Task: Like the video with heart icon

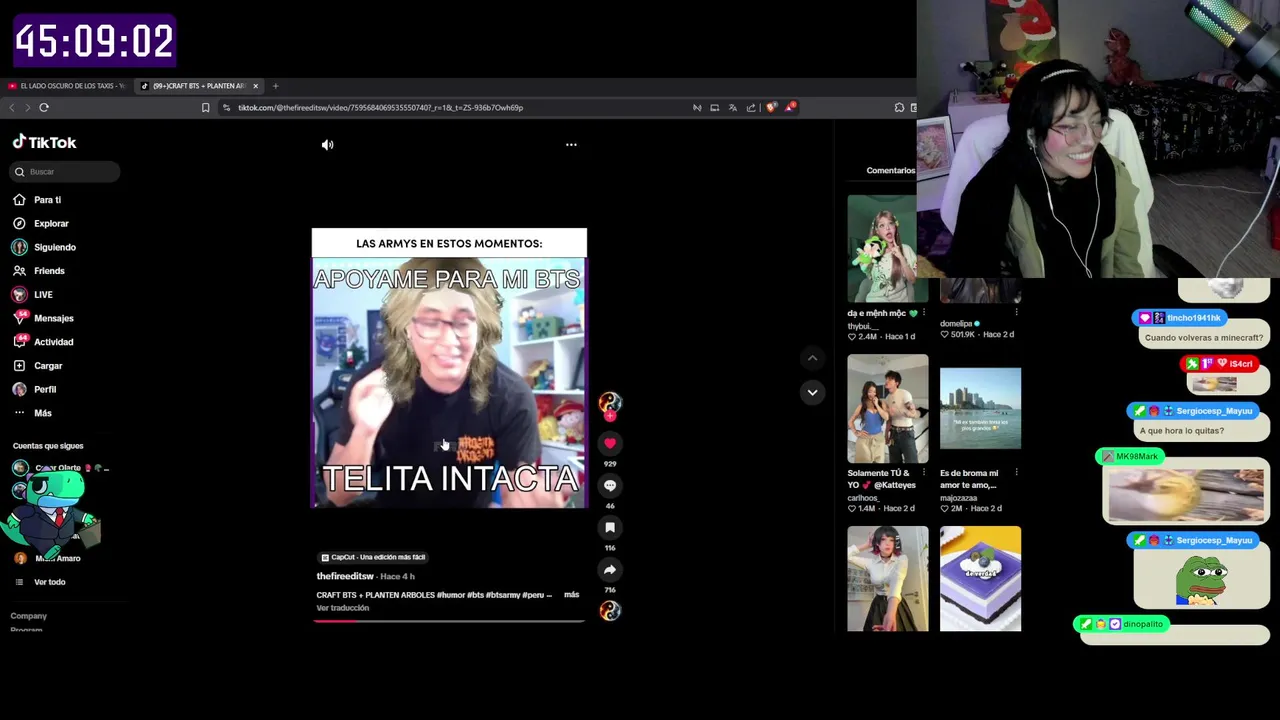Action: click(610, 443)
